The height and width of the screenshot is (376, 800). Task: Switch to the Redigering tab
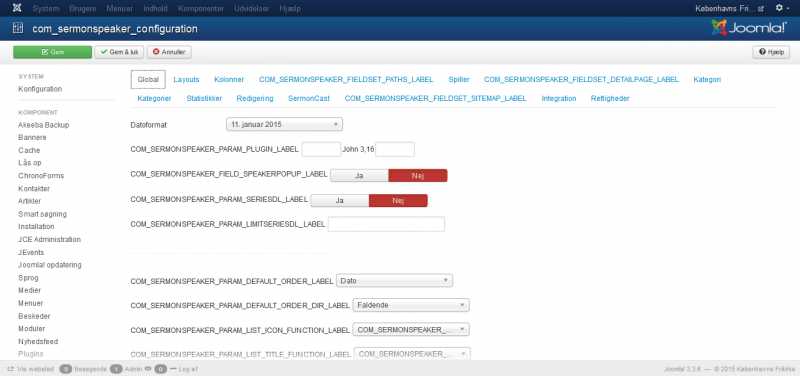(255, 98)
